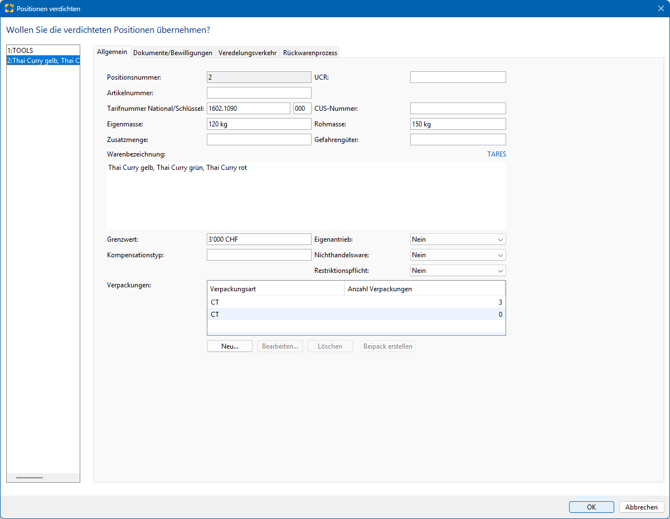Click the Löschen button
670x519 pixels.
pyautogui.click(x=330, y=346)
